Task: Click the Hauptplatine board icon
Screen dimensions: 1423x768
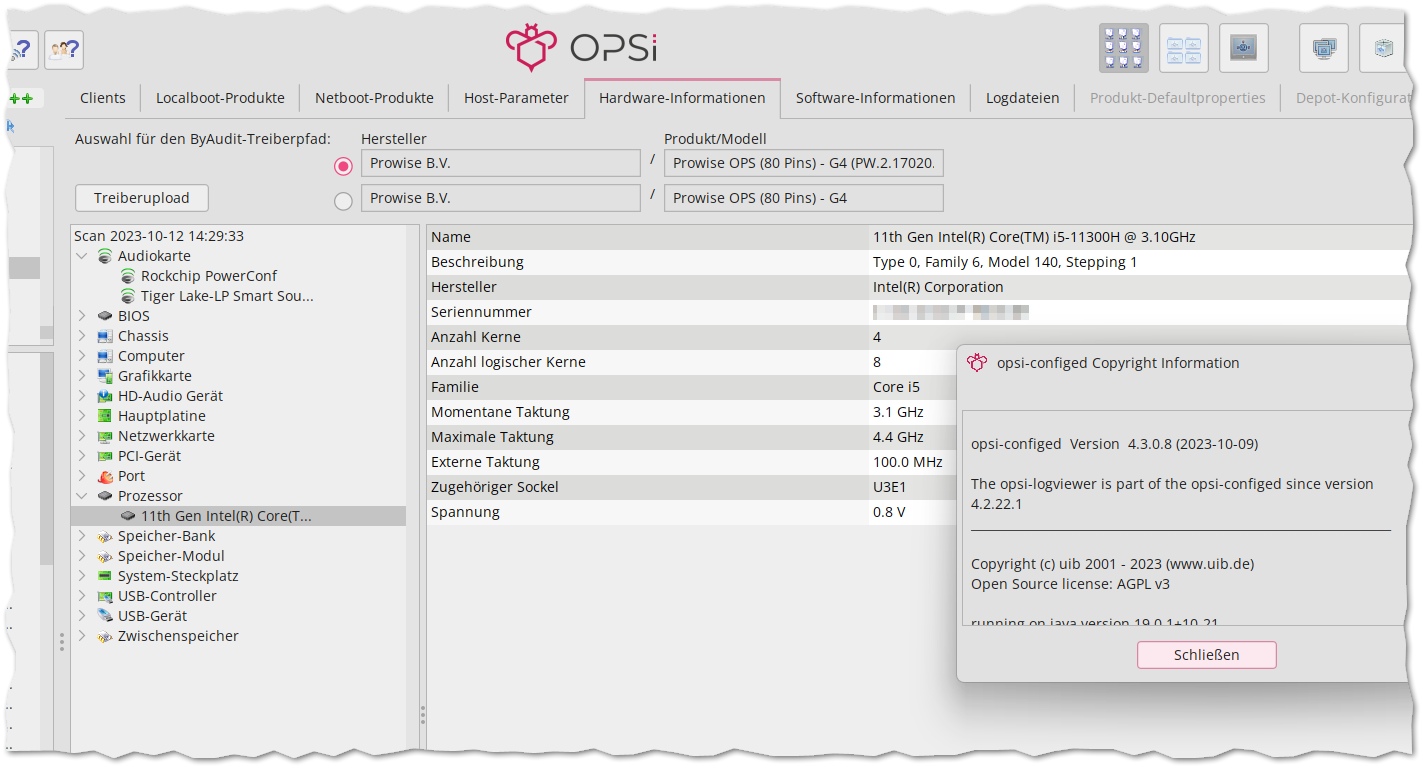Action: pos(105,416)
